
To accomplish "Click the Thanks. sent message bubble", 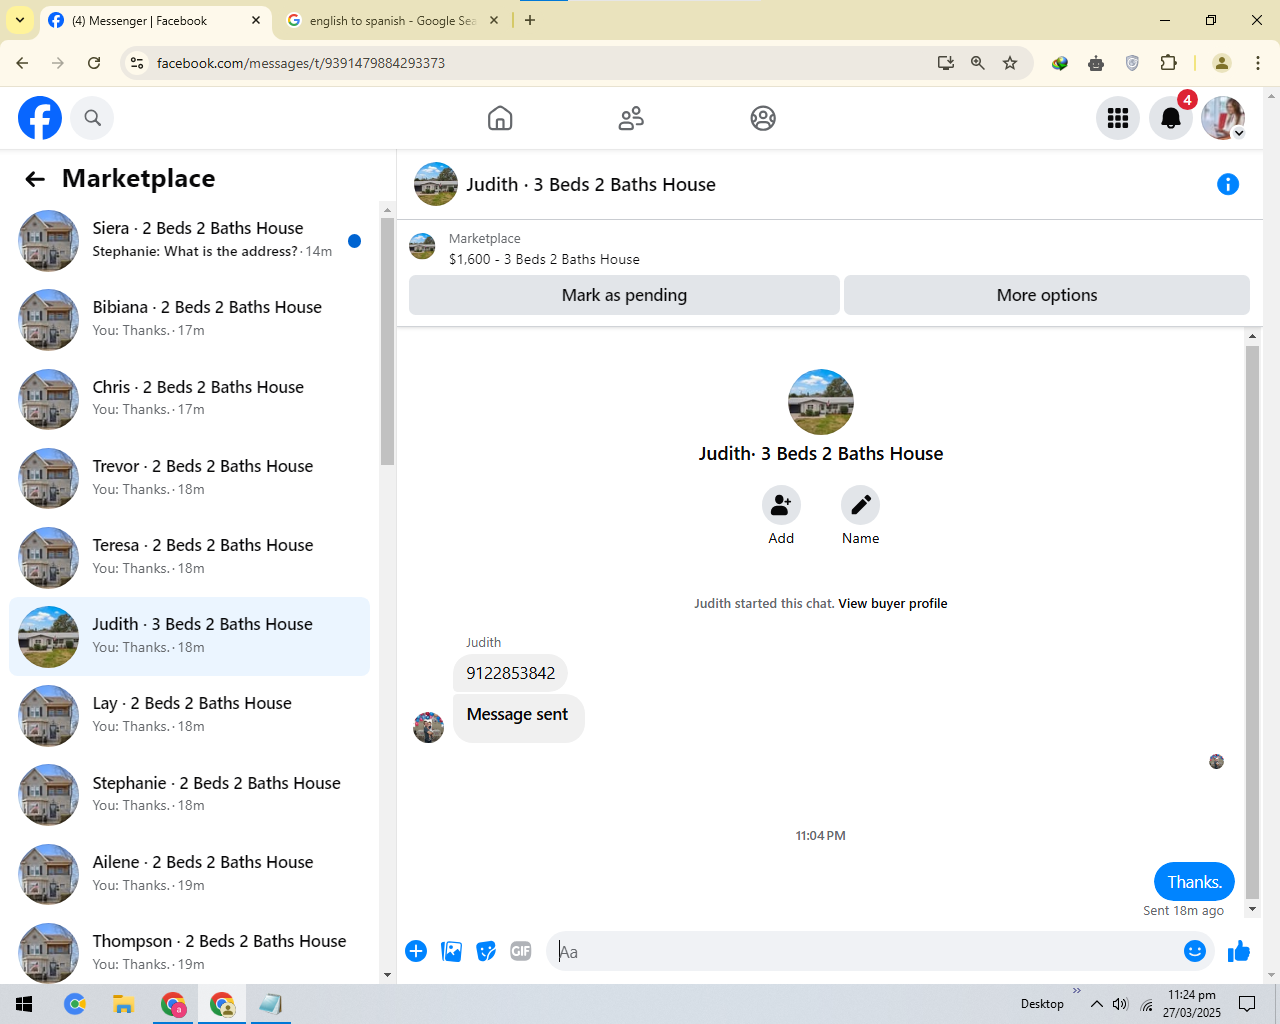I will pos(1194,882).
